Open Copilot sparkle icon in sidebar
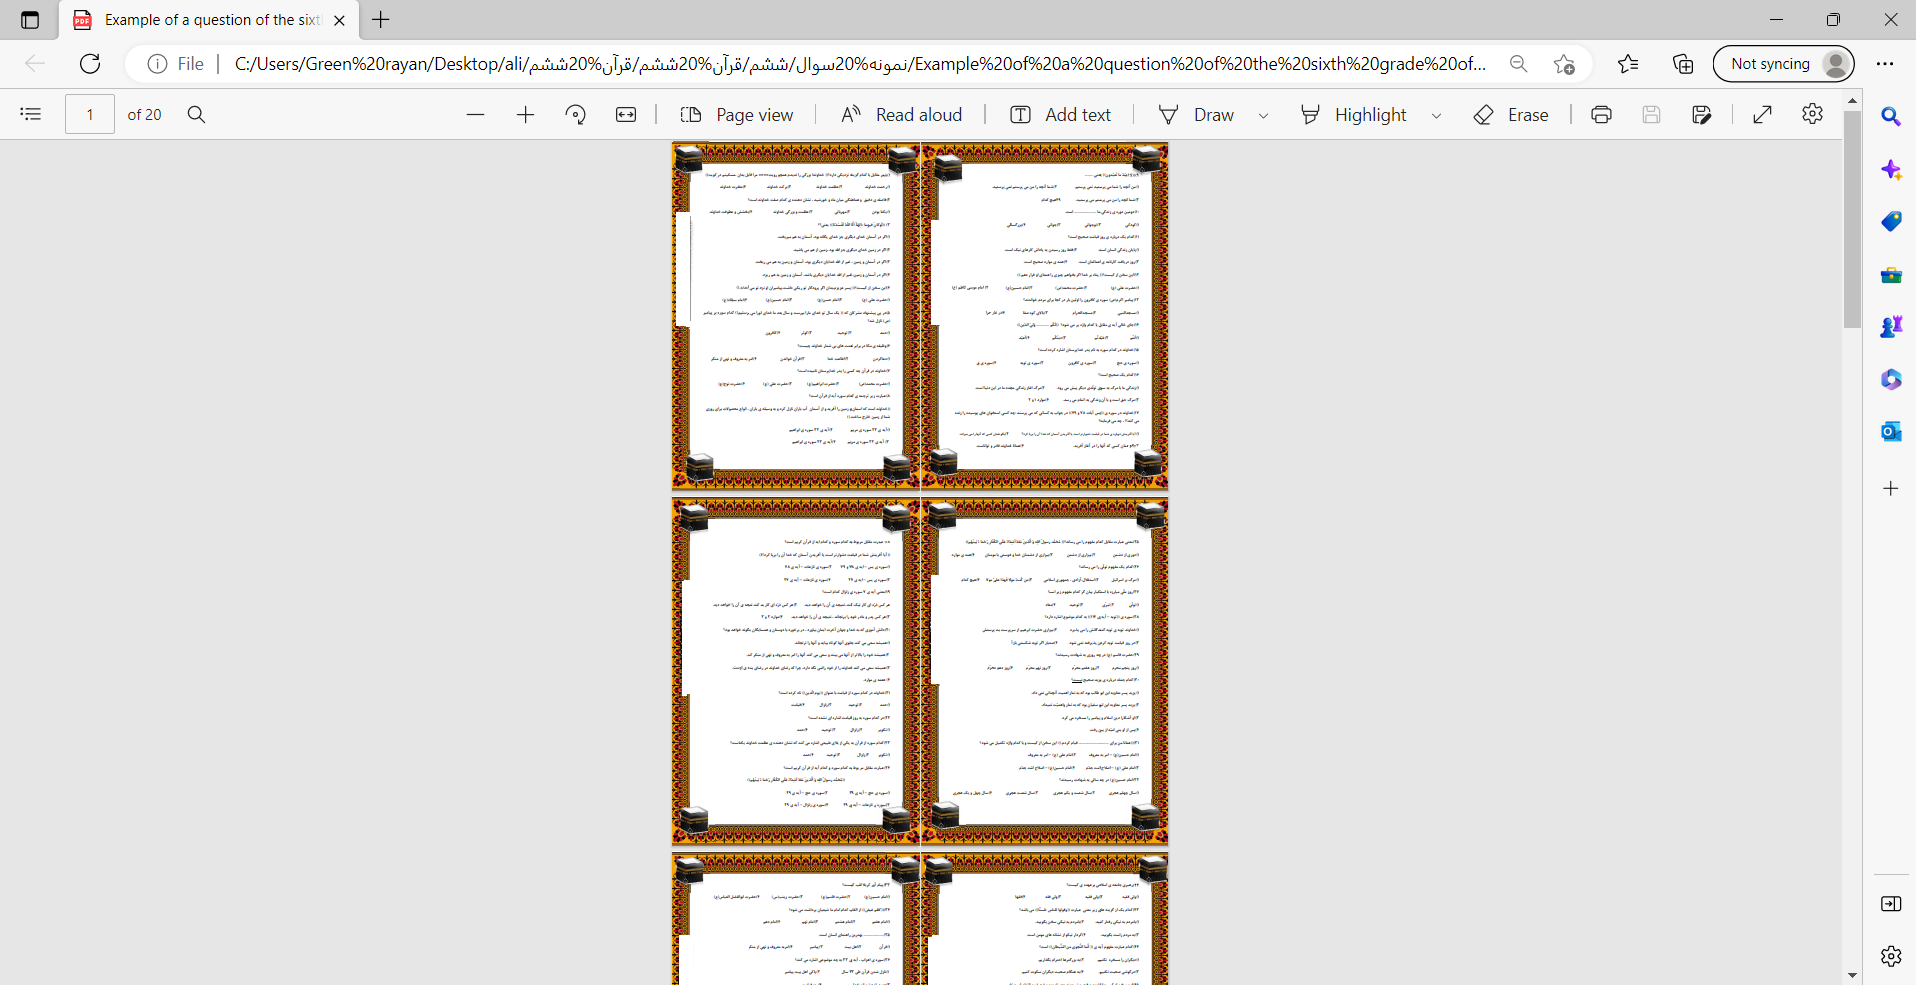Screen dimensions: 1916x986 [1890, 169]
